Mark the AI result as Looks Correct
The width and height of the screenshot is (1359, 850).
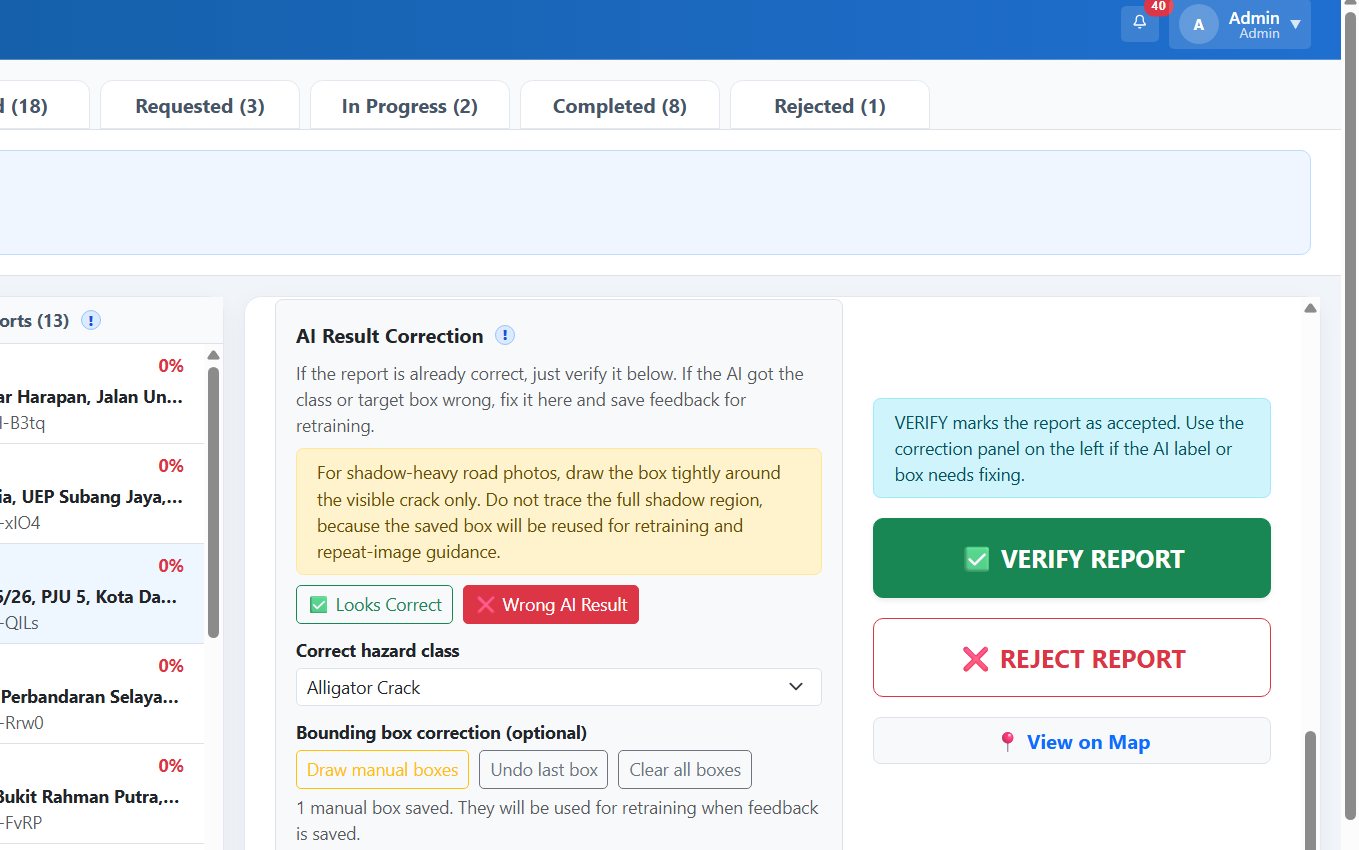pyautogui.click(x=374, y=604)
